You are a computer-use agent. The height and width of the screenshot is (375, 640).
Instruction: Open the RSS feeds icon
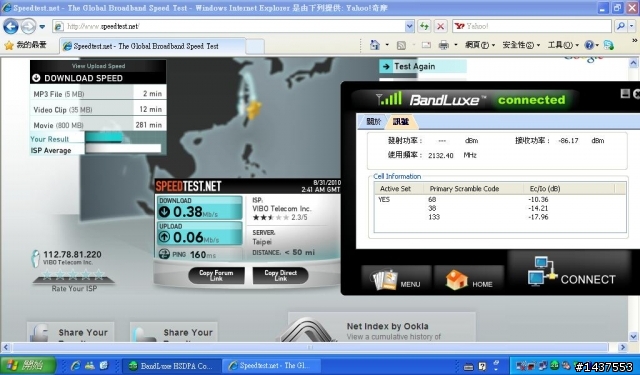click(x=401, y=45)
